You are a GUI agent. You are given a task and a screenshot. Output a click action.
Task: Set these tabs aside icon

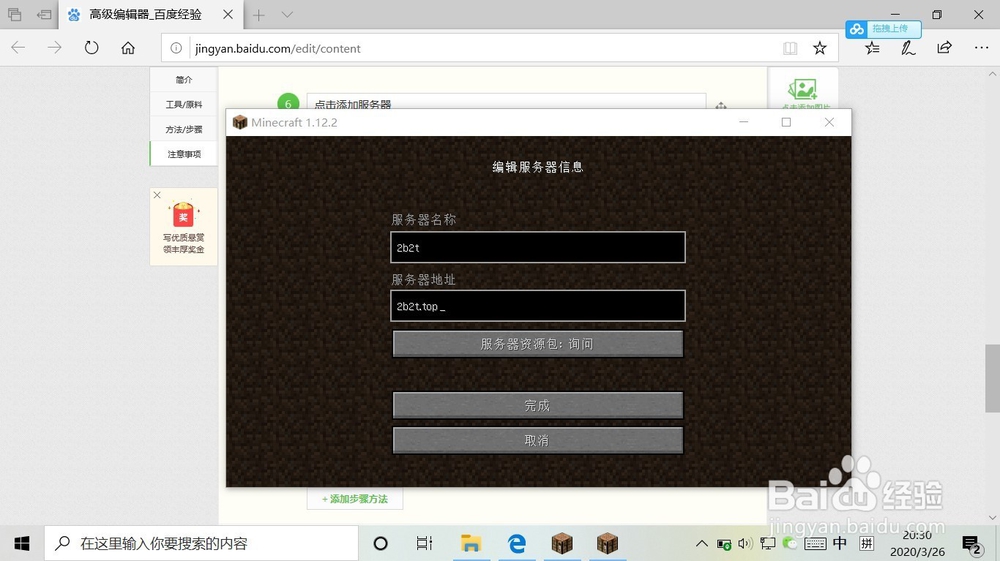tap(44, 14)
